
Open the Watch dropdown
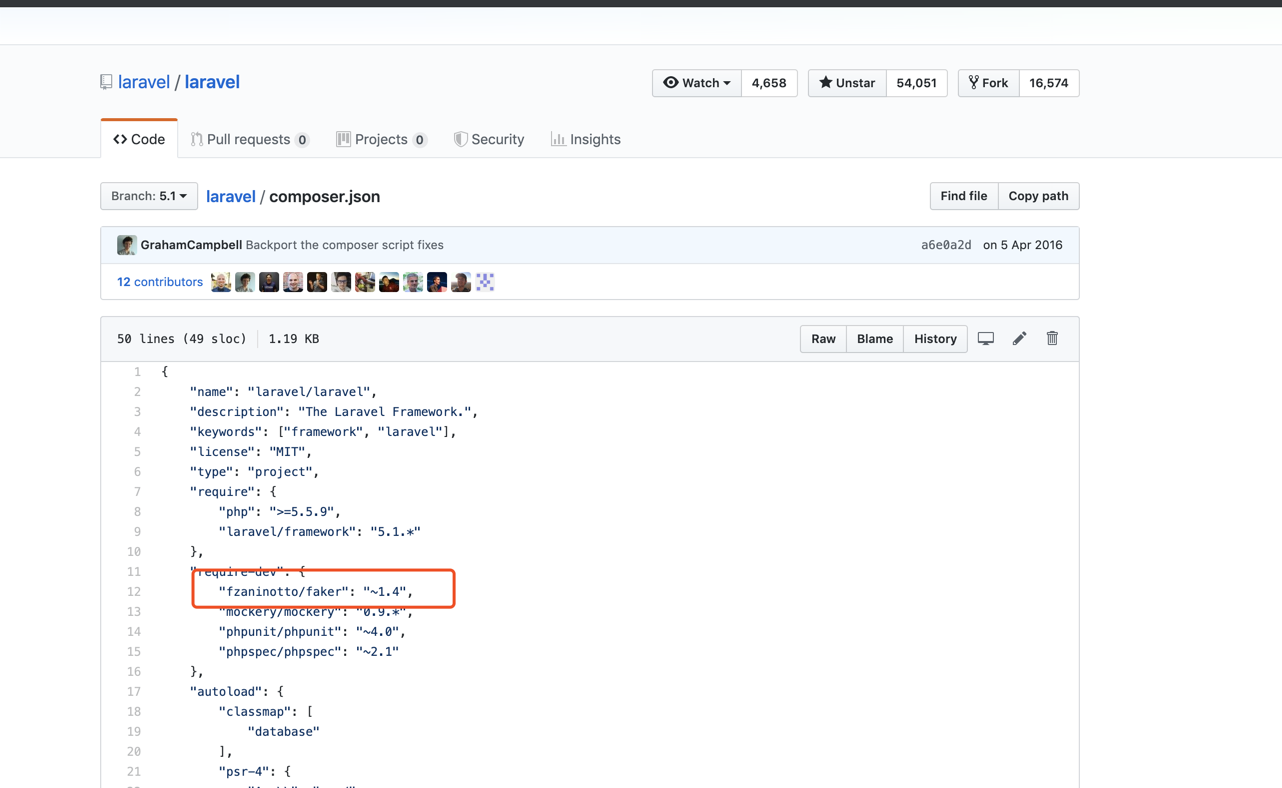coord(697,83)
